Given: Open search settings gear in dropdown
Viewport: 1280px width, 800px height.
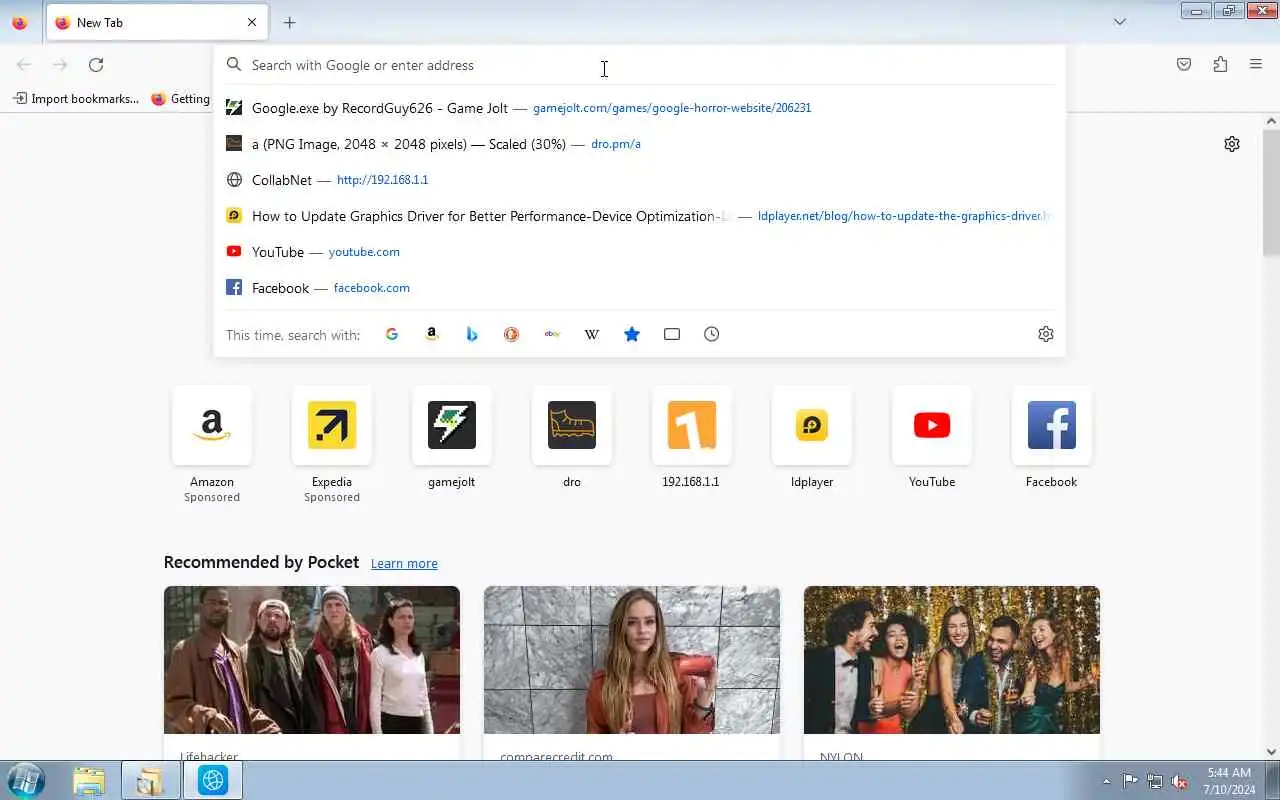Looking at the screenshot, I should (1046, 334).
